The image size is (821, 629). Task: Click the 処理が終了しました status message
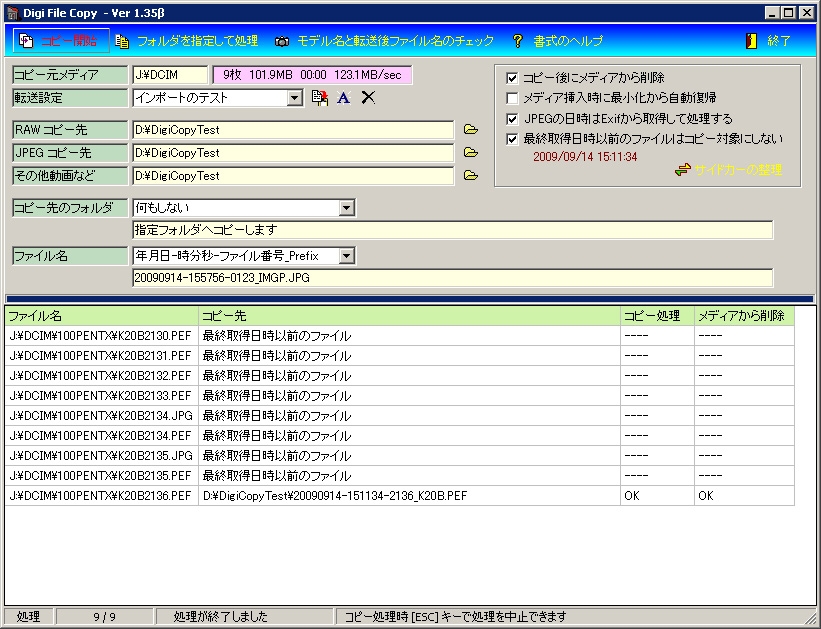click(220, 617)
